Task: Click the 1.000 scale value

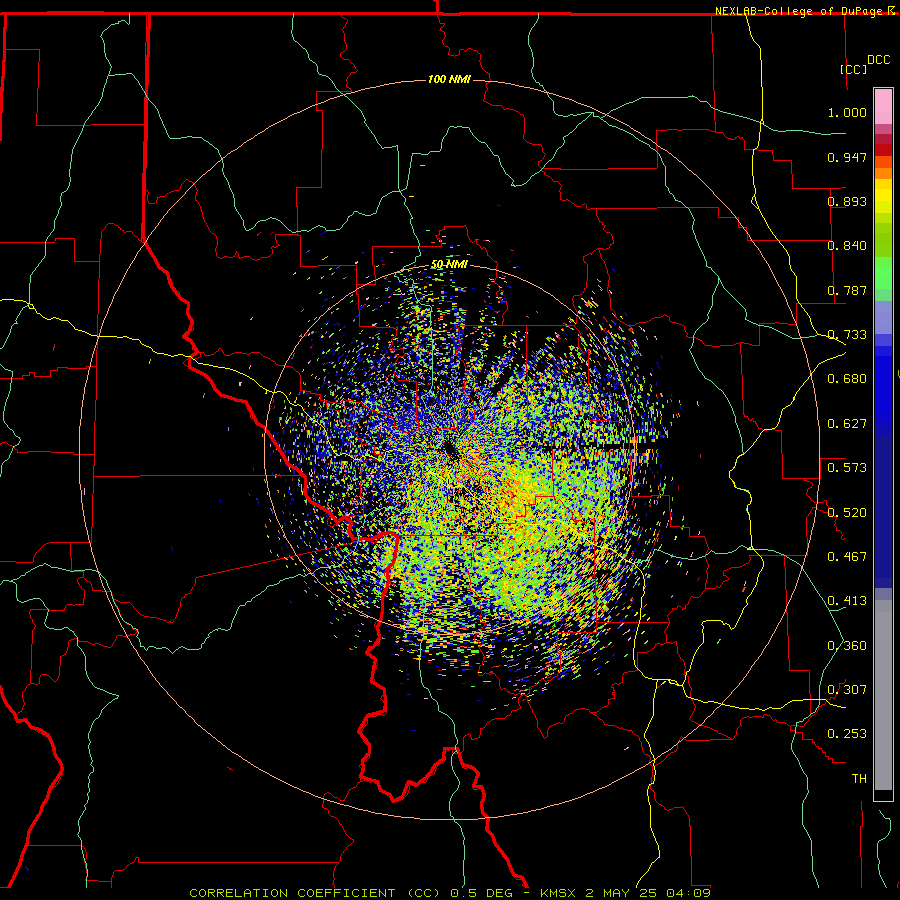Action: tap(847, 112)
